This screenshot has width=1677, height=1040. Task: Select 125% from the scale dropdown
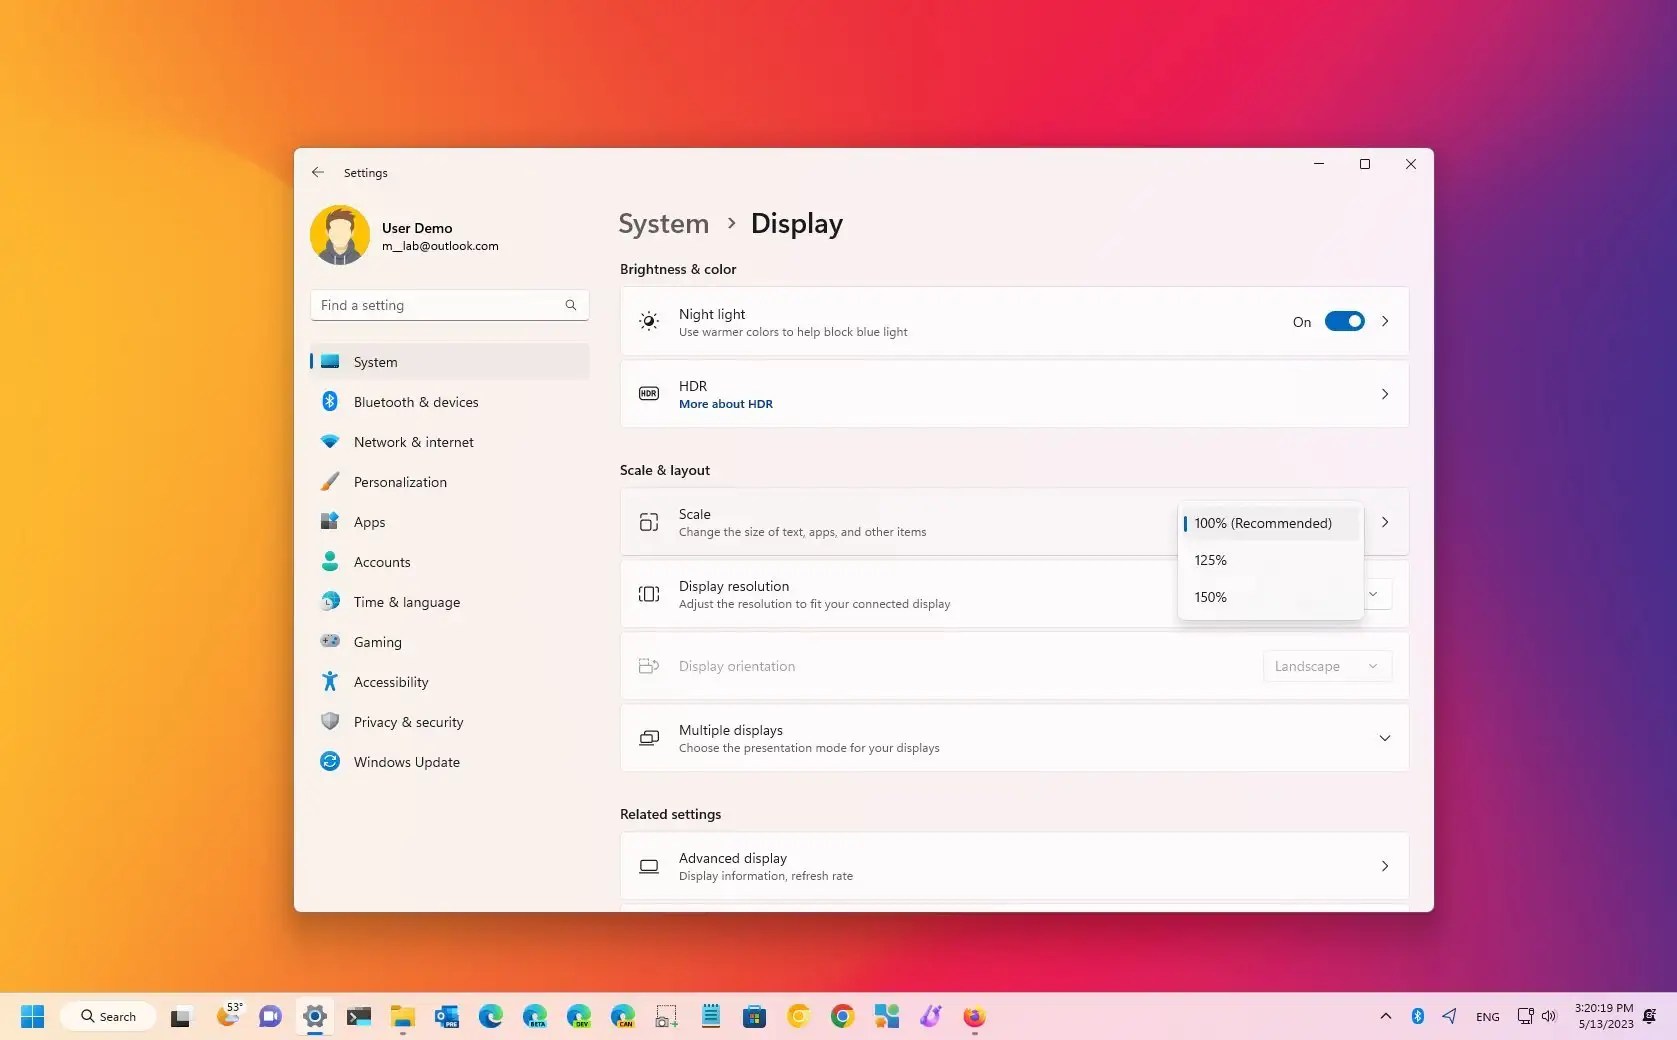click(x=1210, y=560)
